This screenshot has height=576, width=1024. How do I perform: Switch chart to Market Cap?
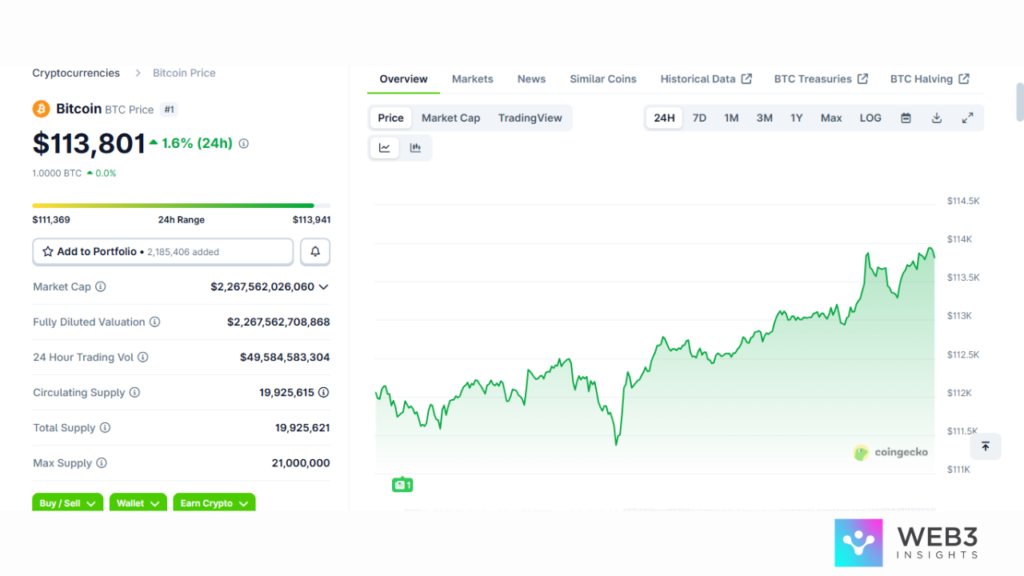pos(451,118)
